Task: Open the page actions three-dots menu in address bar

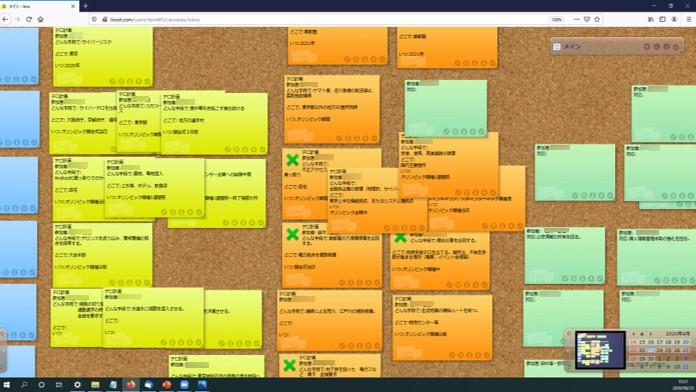Action: pyautogui.click(x=576, y=20)
